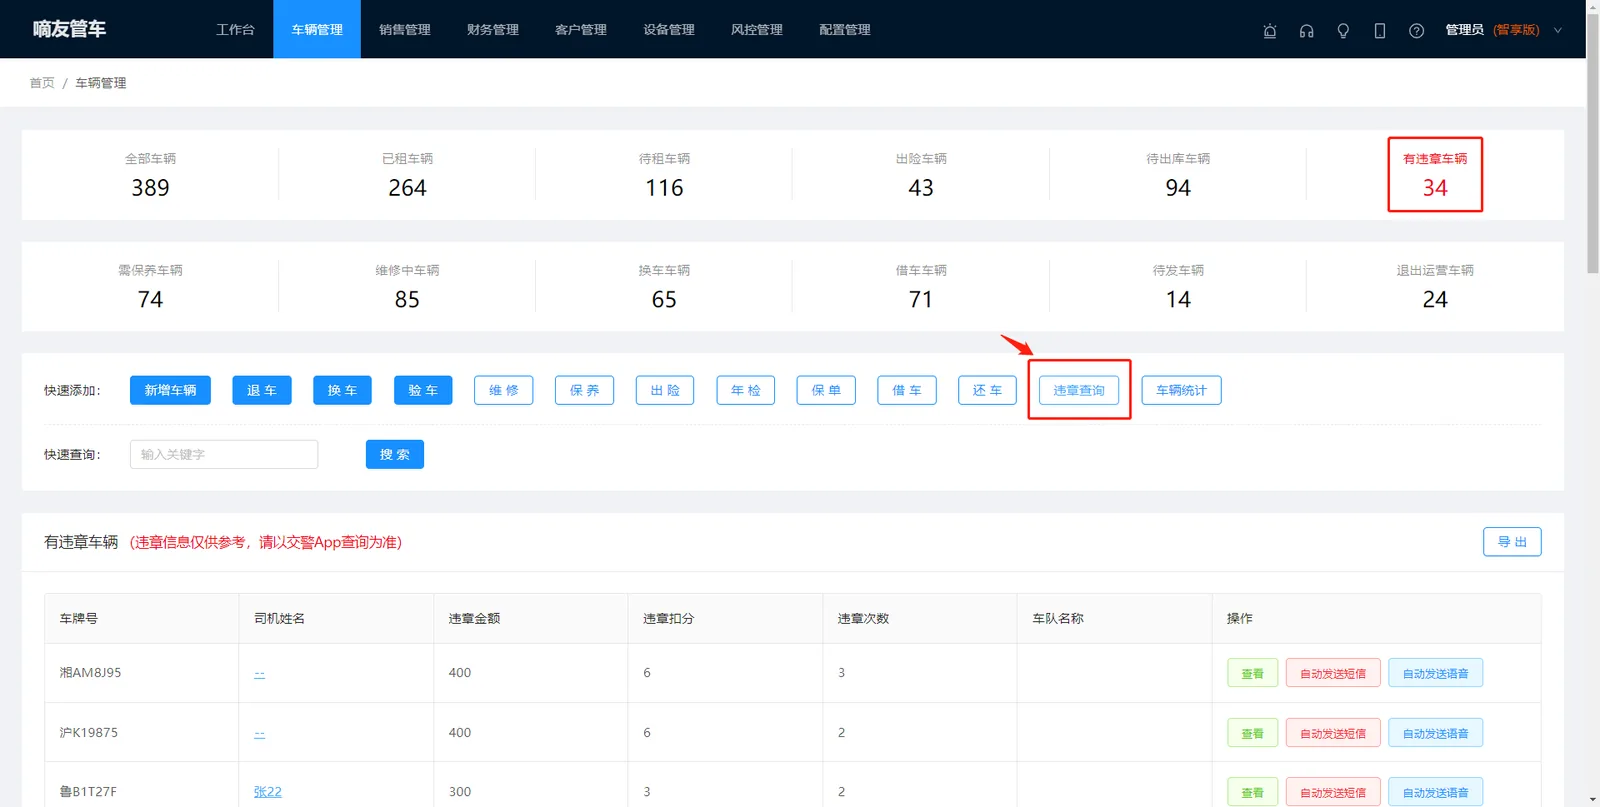Viewport: 1600px width, 807px height.
Task: Click the lightbulb tips icon
Action: 1343,30
